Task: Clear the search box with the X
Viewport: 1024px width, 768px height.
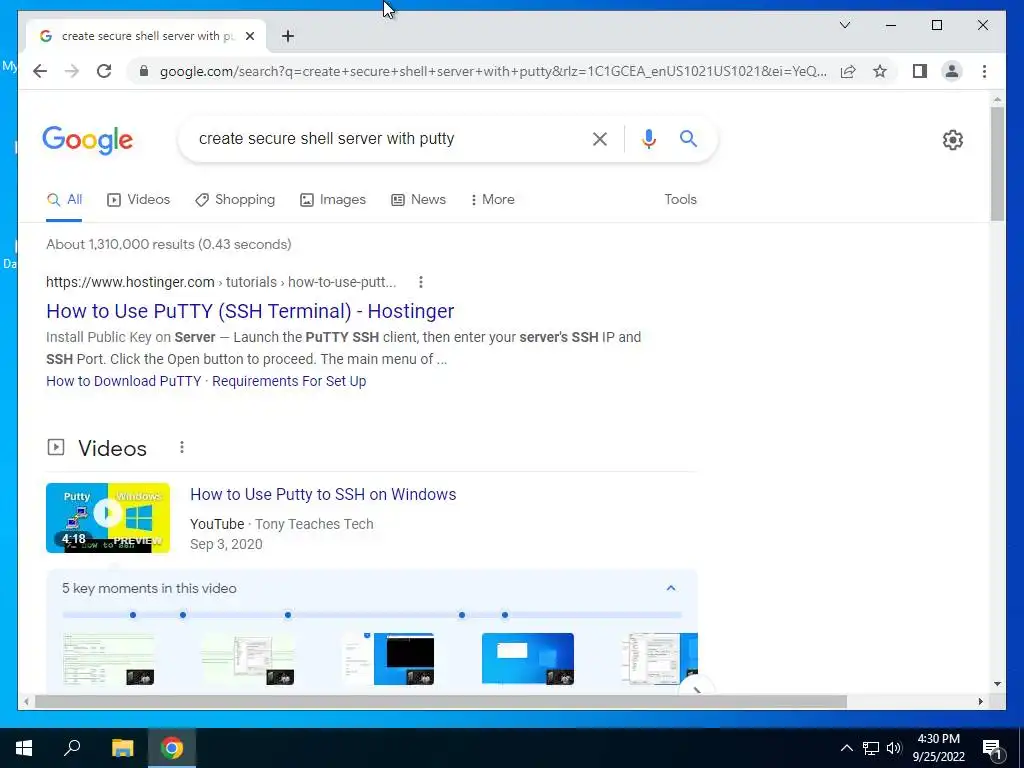Action: [600, 139]
